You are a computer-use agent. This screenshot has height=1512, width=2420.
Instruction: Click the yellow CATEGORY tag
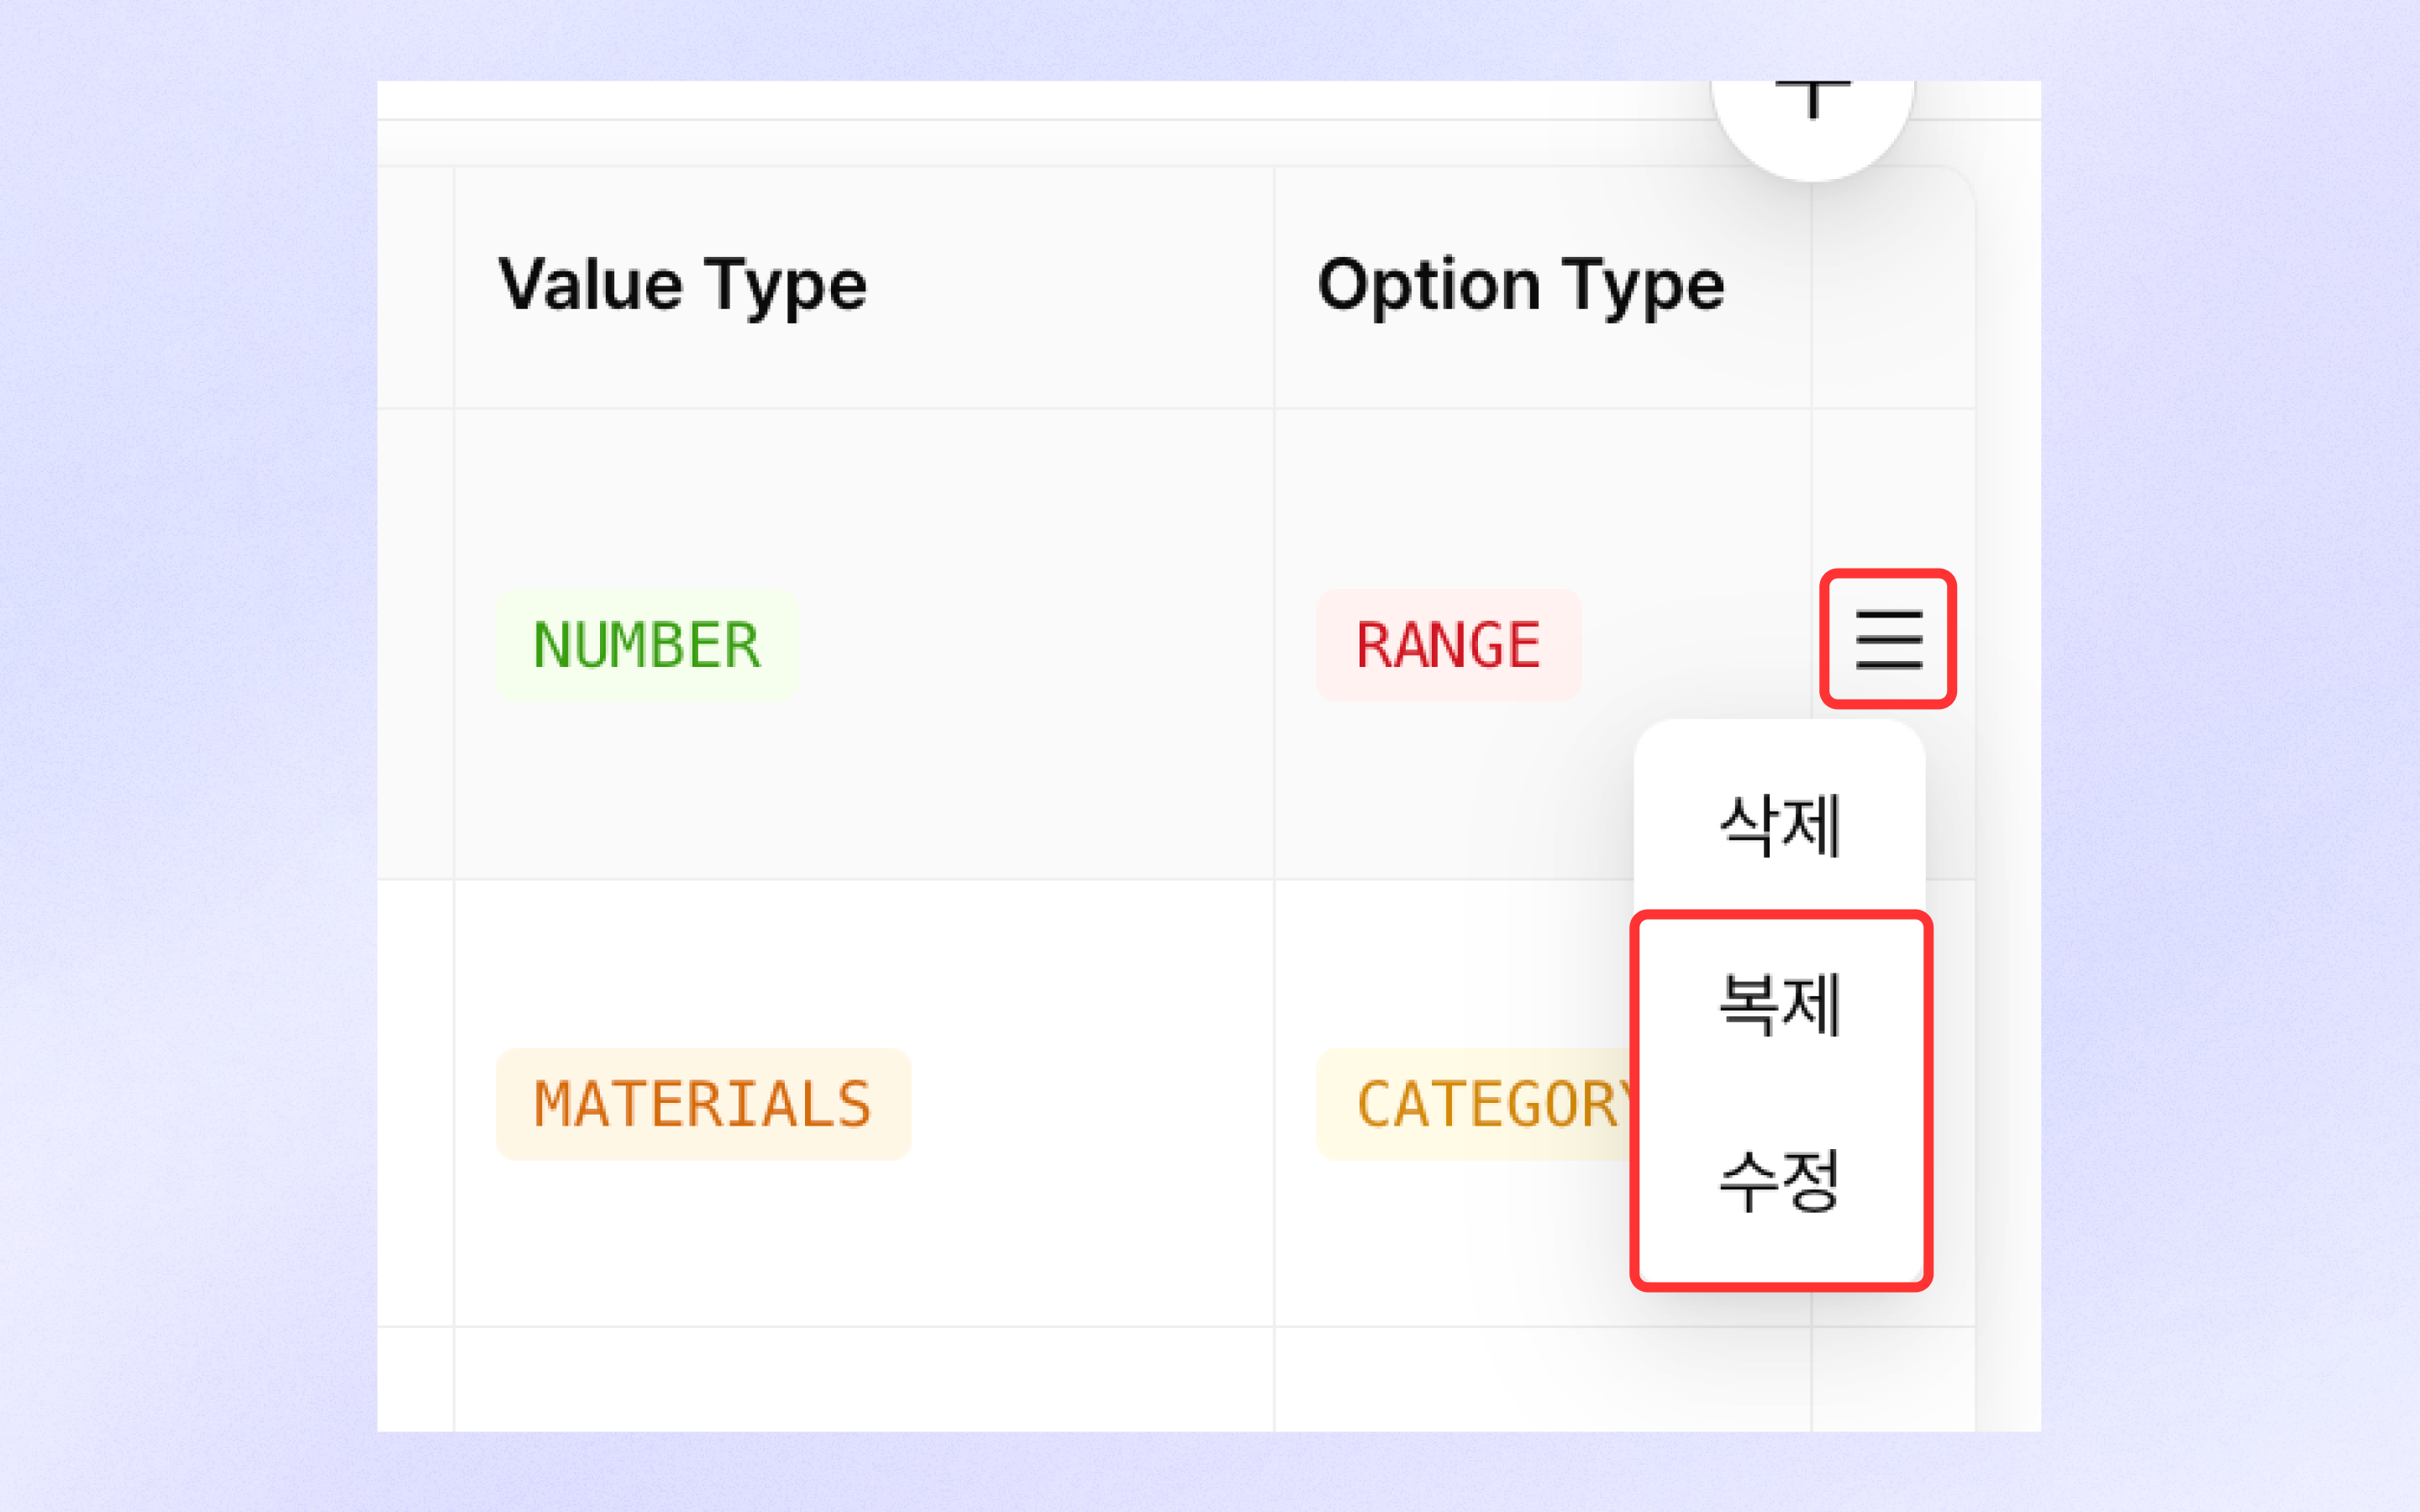1476,1104
